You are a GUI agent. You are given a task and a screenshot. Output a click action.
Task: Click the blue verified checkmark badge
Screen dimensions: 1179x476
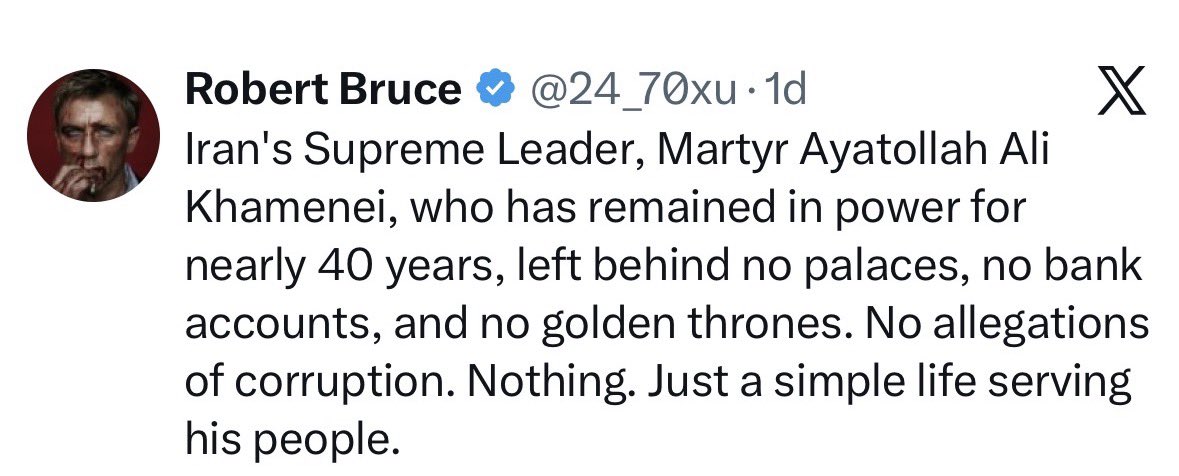click(x=496, y=89)
